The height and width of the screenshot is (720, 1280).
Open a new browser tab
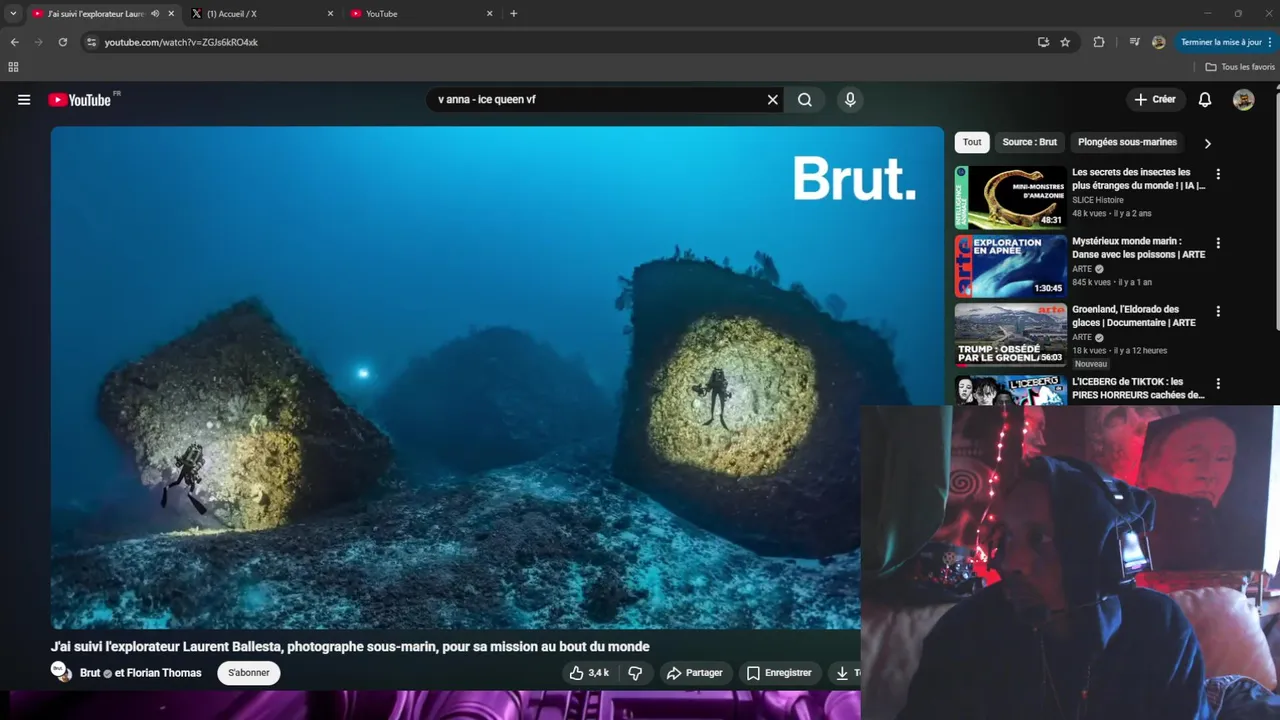pyautogui.click(x=514, y=14)
